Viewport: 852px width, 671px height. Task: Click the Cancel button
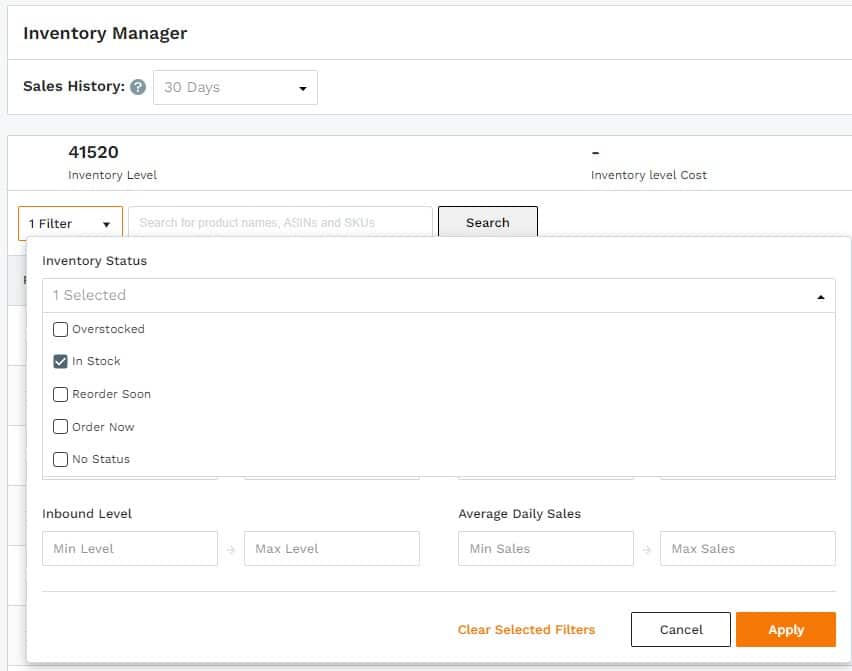pos(681,630)
